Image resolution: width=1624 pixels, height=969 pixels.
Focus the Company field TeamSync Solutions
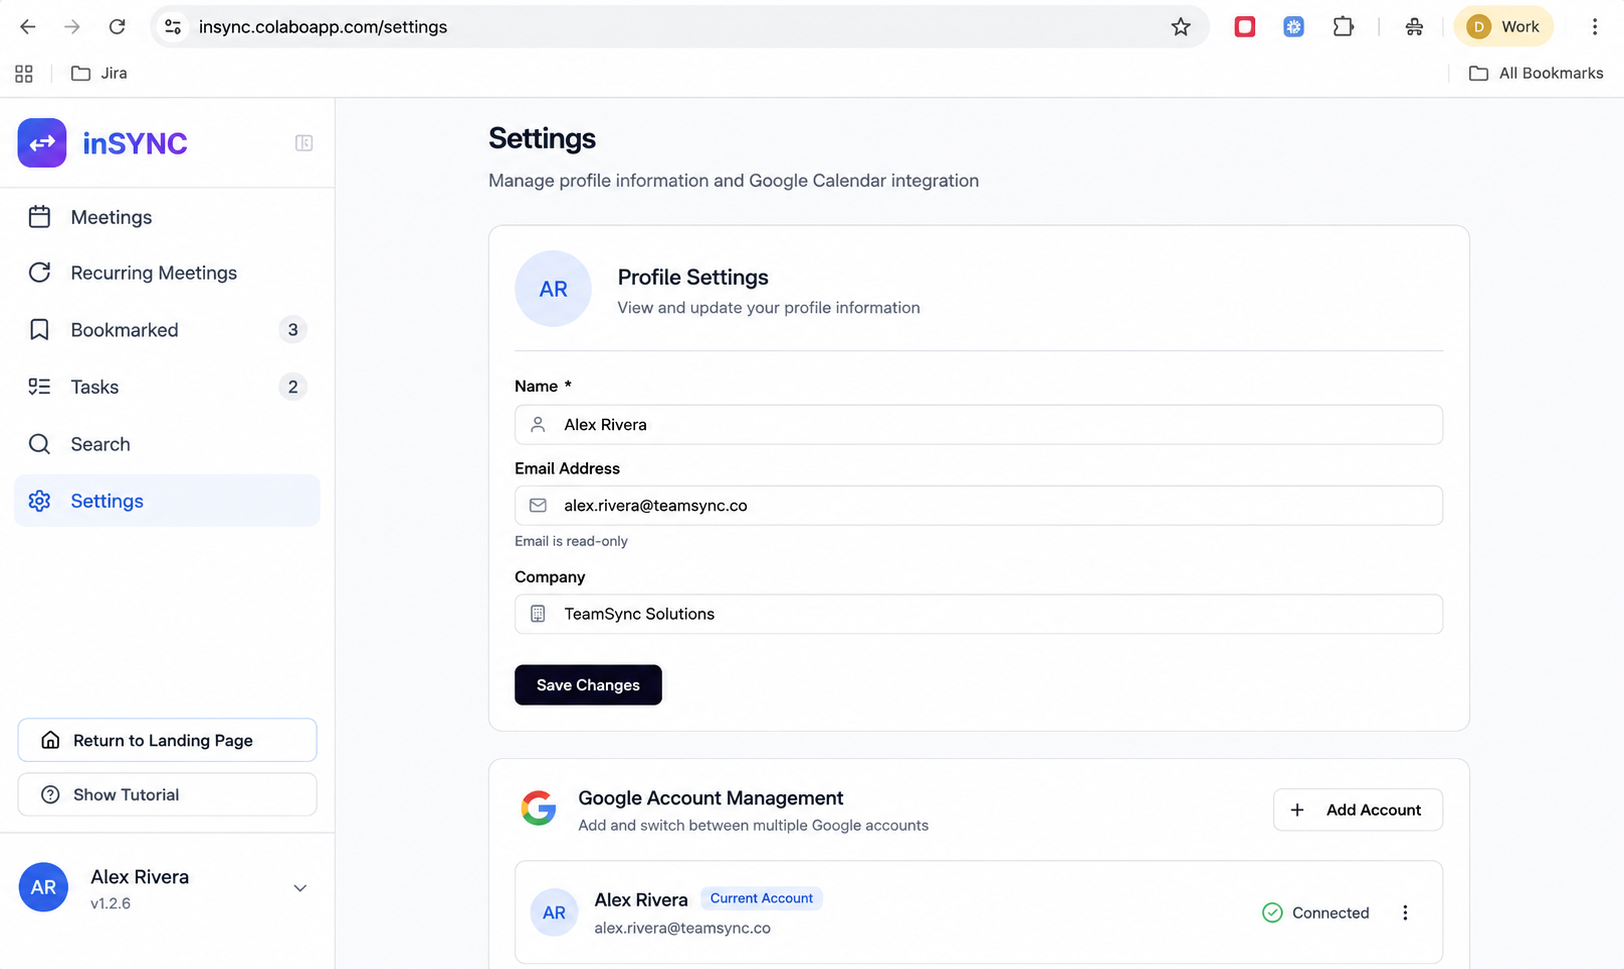tap(978, 614)
